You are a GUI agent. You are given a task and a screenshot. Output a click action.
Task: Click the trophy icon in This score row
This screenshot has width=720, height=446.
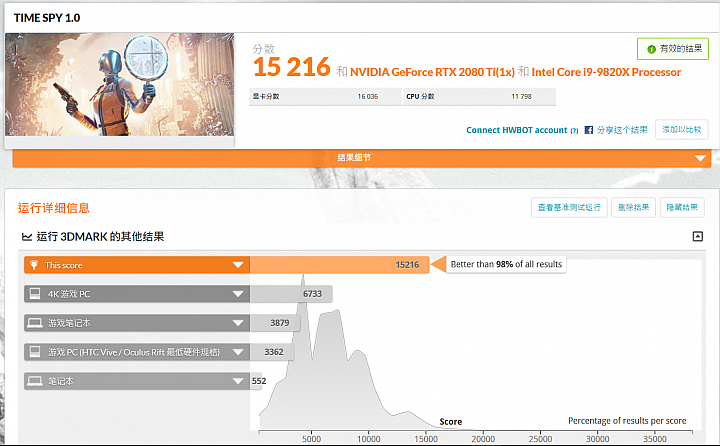34,265
